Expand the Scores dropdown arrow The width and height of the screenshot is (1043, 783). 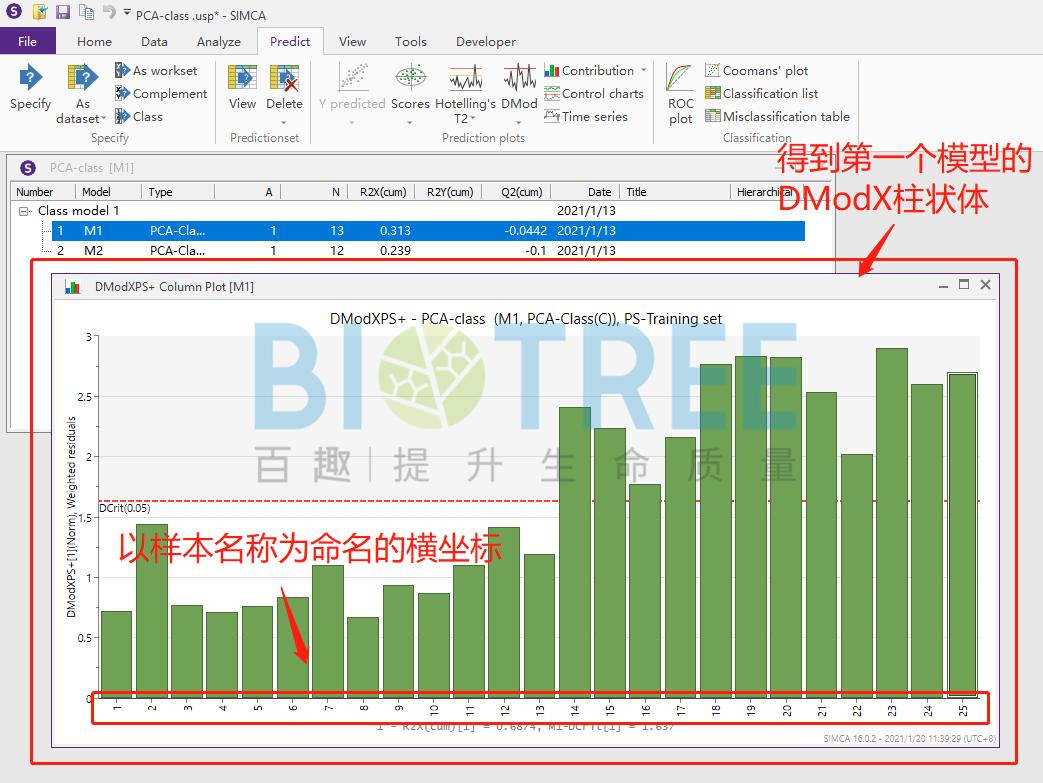click(410, 123)
